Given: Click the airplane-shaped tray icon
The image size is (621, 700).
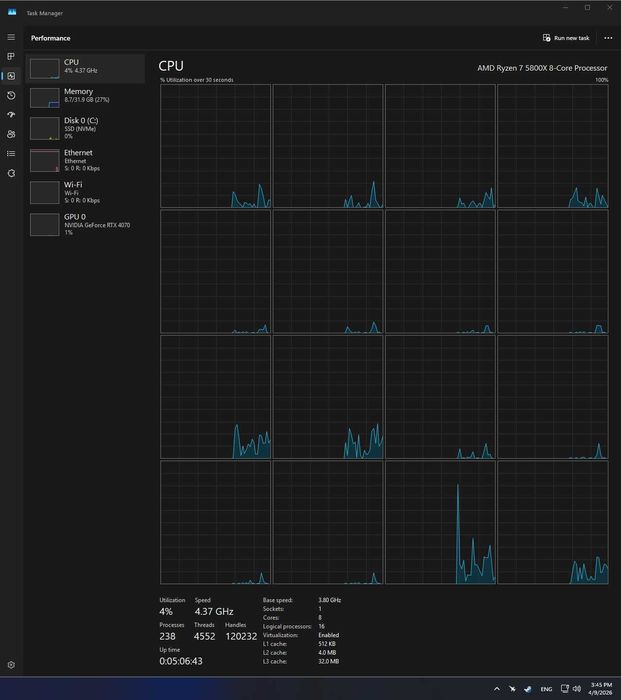Looking at the screenshot, I should point(512,689).
